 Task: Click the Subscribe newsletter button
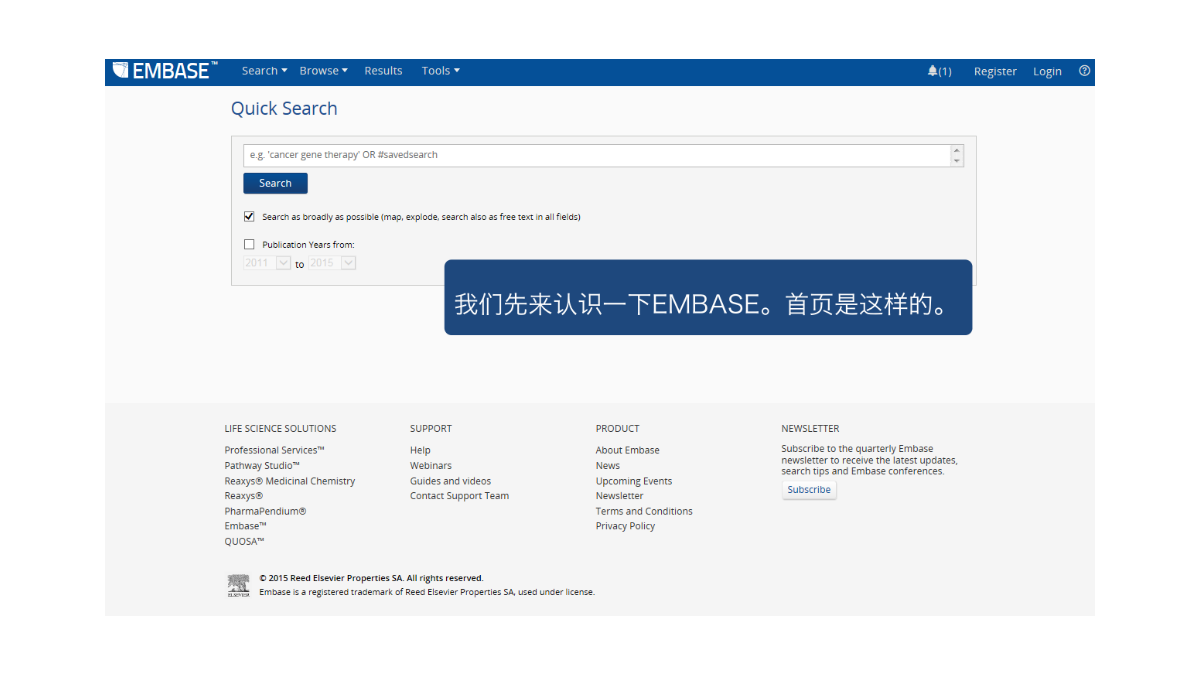tap(809, 490)
